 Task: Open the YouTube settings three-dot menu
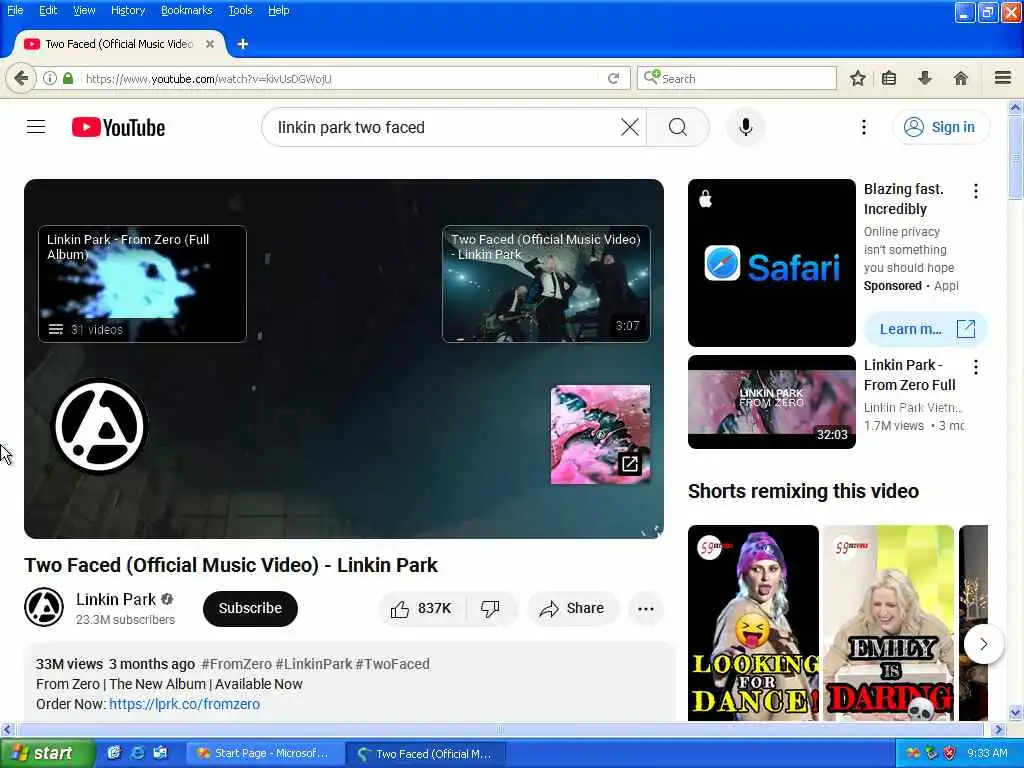(863, 127)
